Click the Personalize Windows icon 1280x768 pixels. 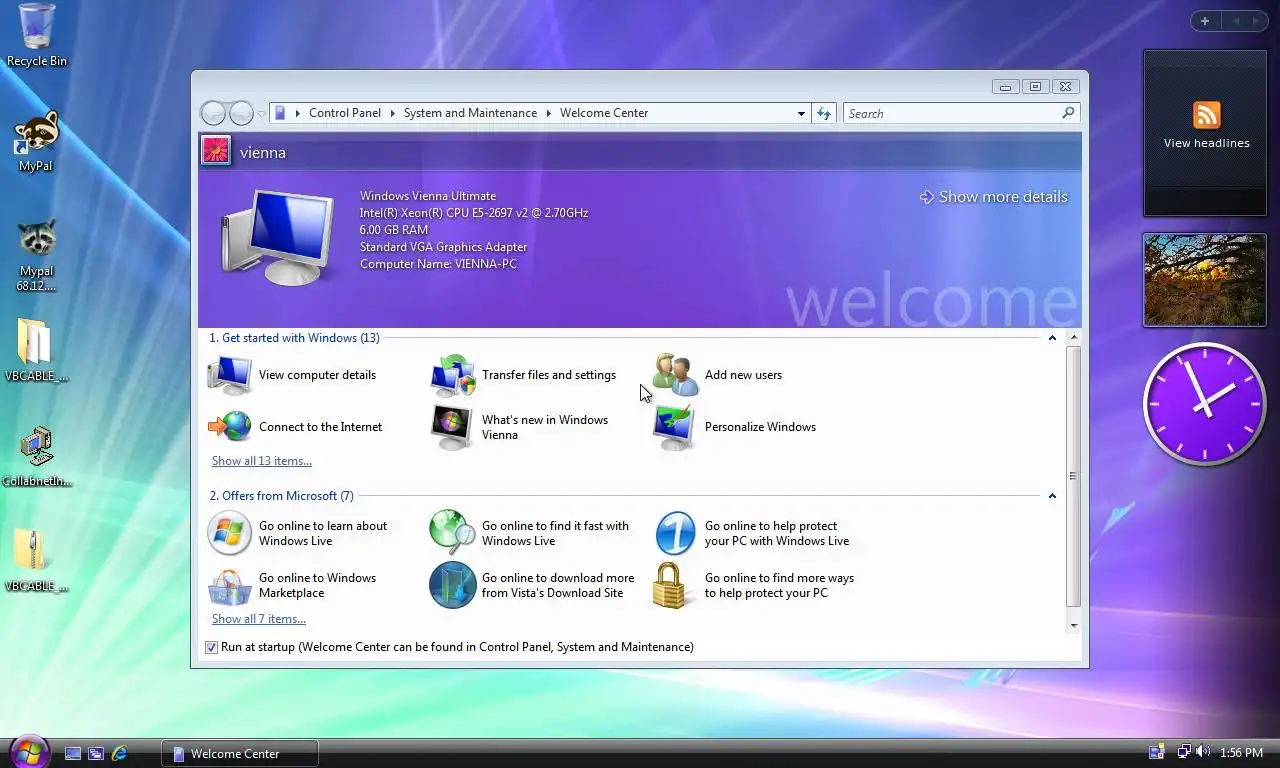tap(675, 428)
